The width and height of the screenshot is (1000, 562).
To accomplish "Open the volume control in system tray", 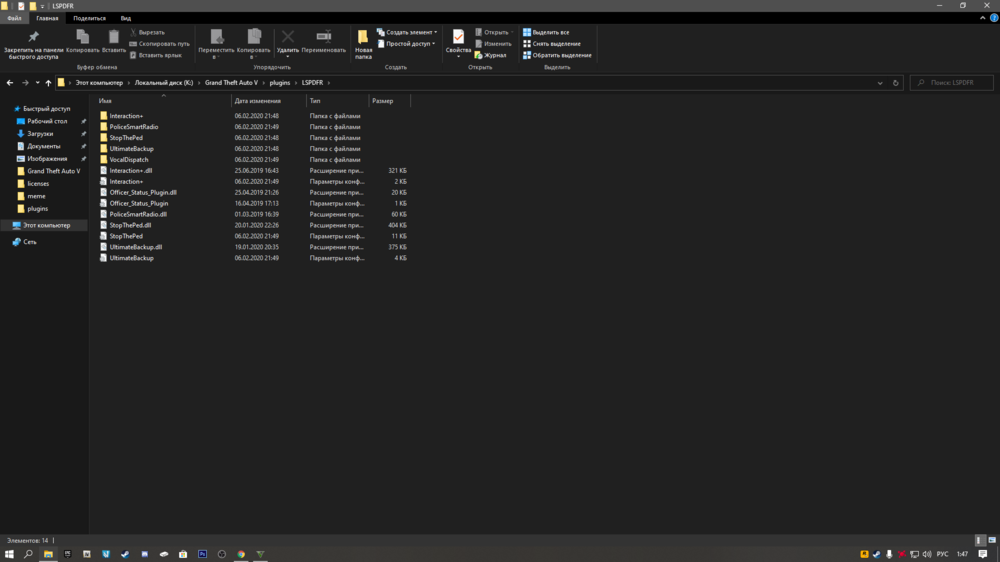I will click(x=927, y=554).
